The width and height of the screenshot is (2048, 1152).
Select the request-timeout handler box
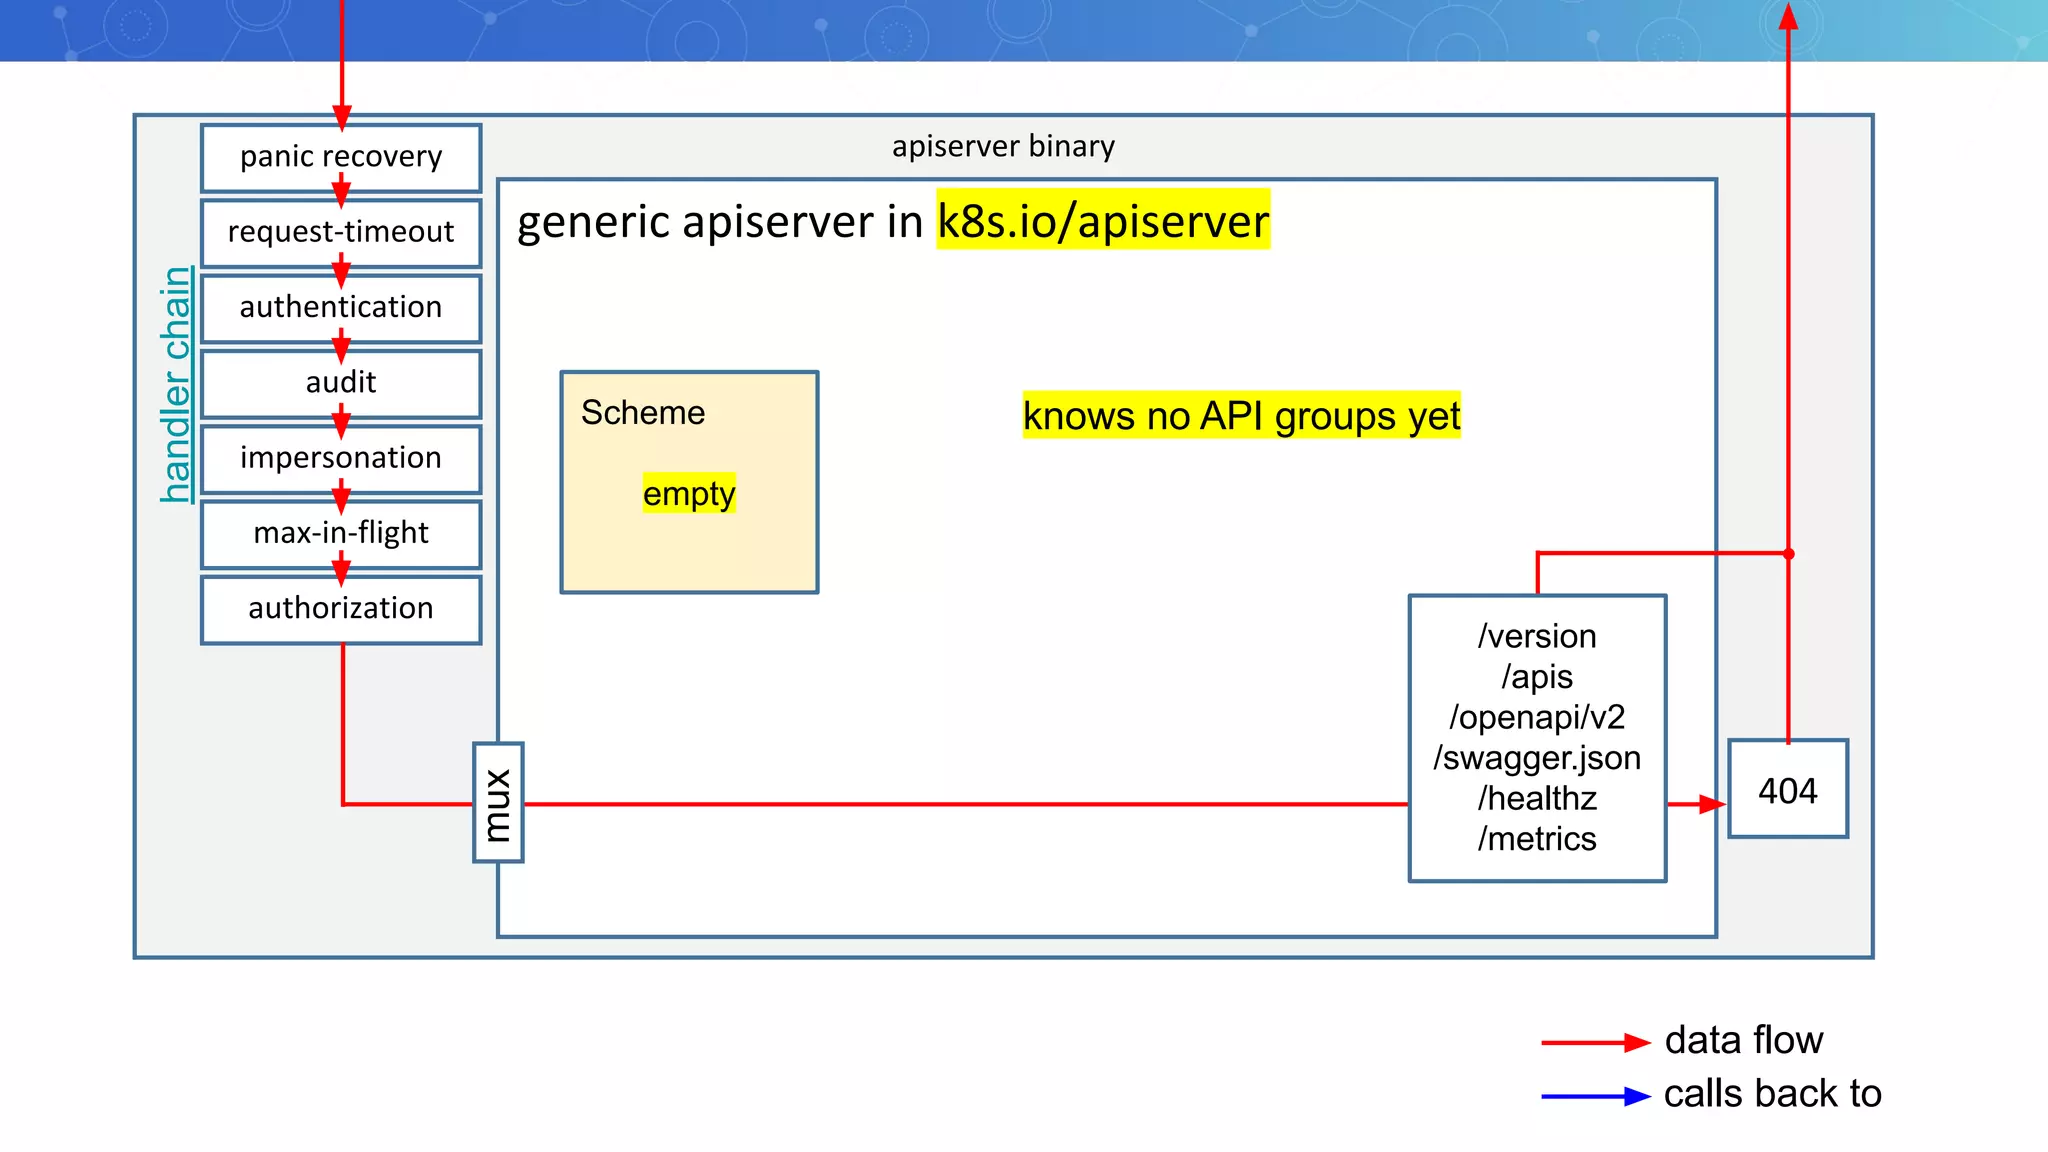(341, 232)
